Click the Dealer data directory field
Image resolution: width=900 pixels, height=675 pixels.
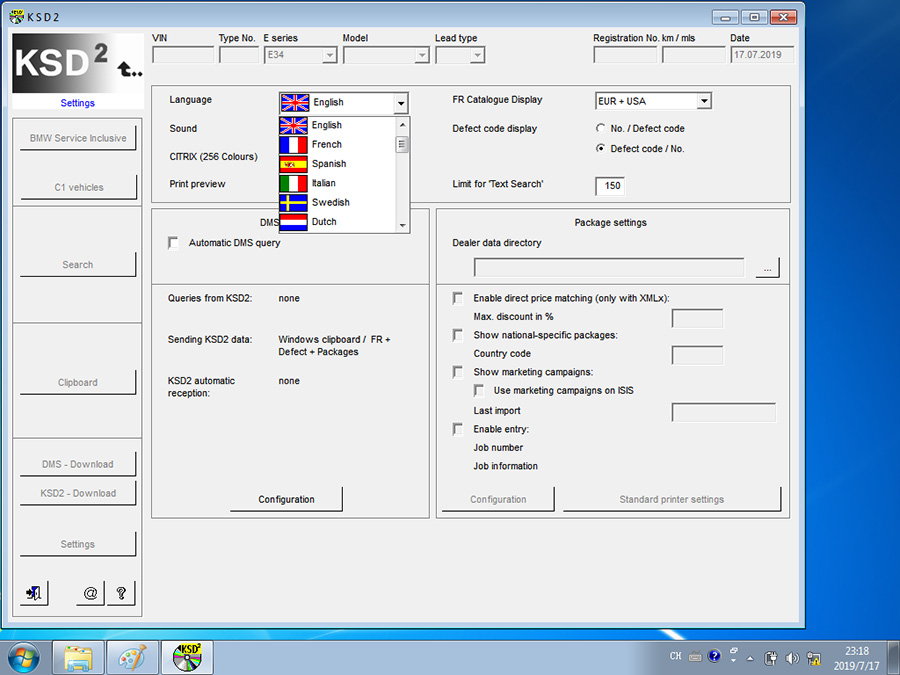coord(609,268)
